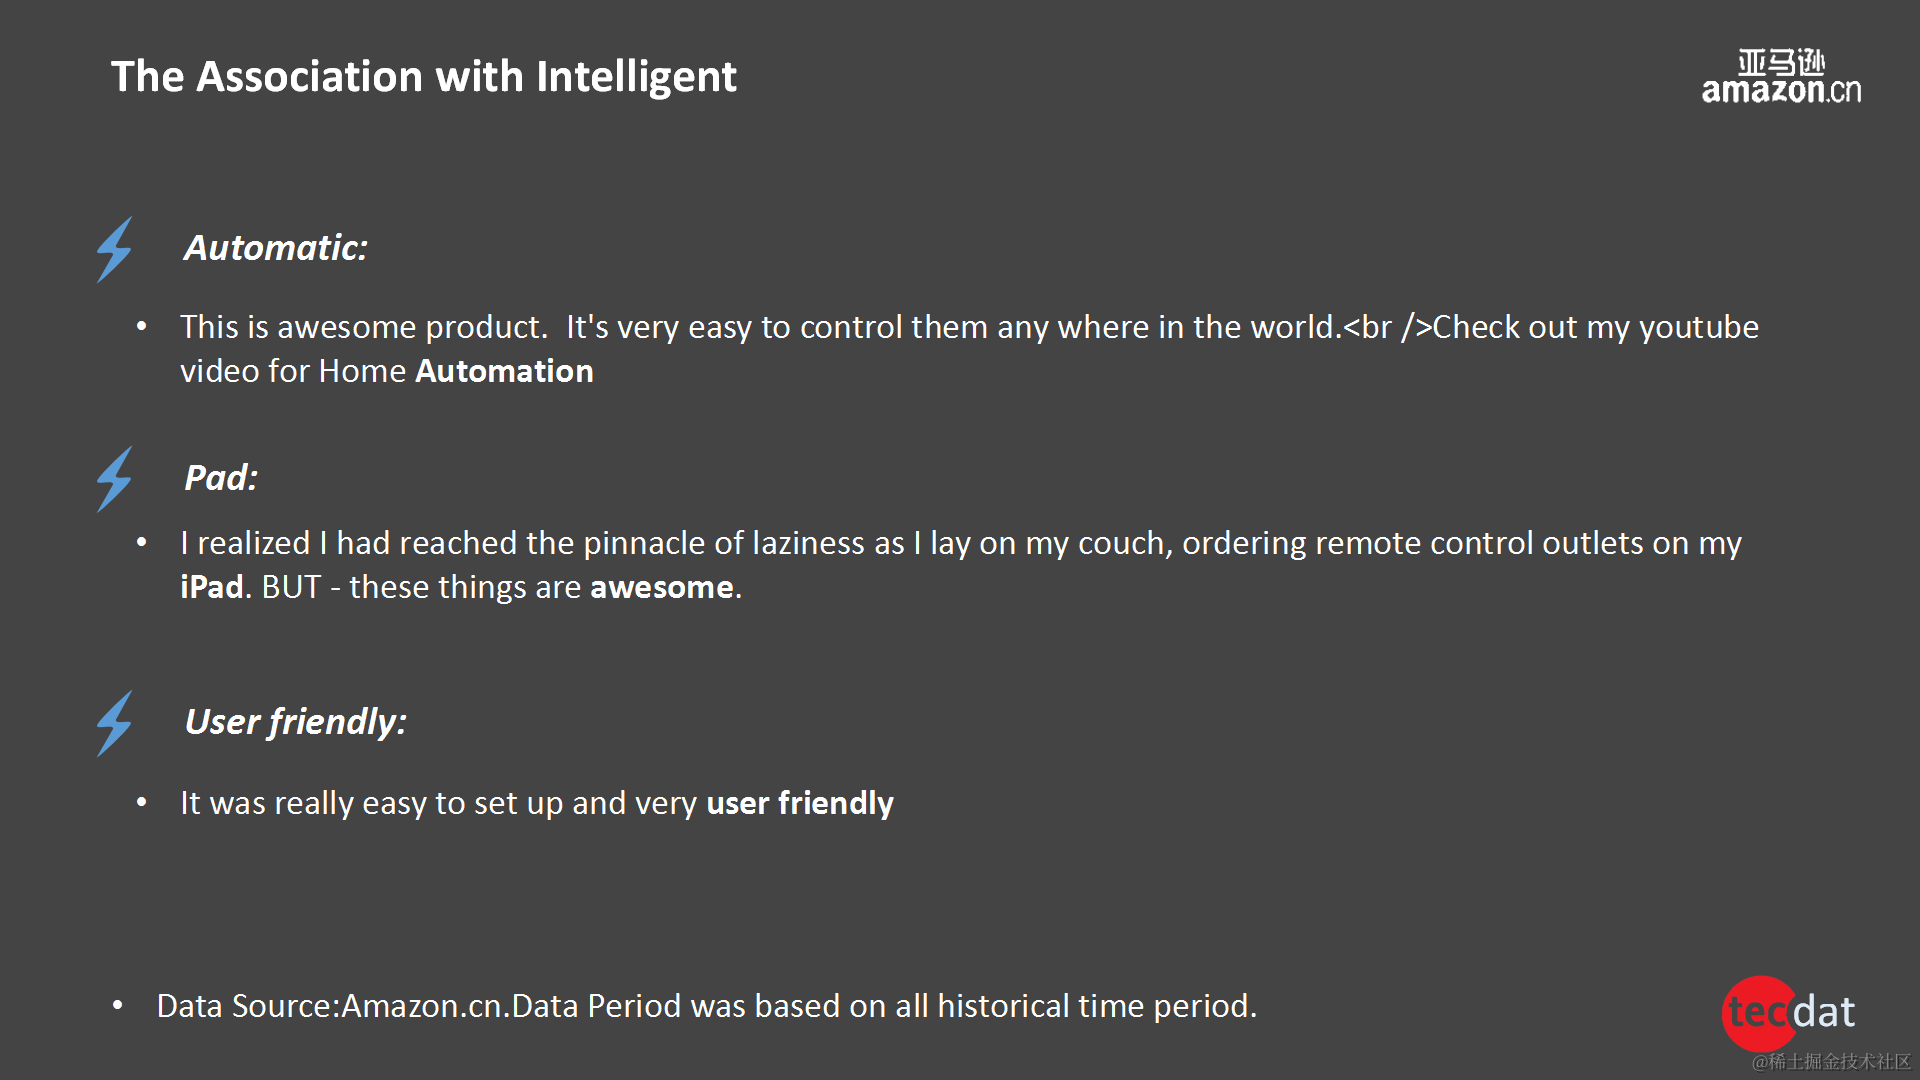The height and width of the screenshot is (1080, 1920).
Task: Click the bullet dot before "Data Source"
Action: 118,1005
